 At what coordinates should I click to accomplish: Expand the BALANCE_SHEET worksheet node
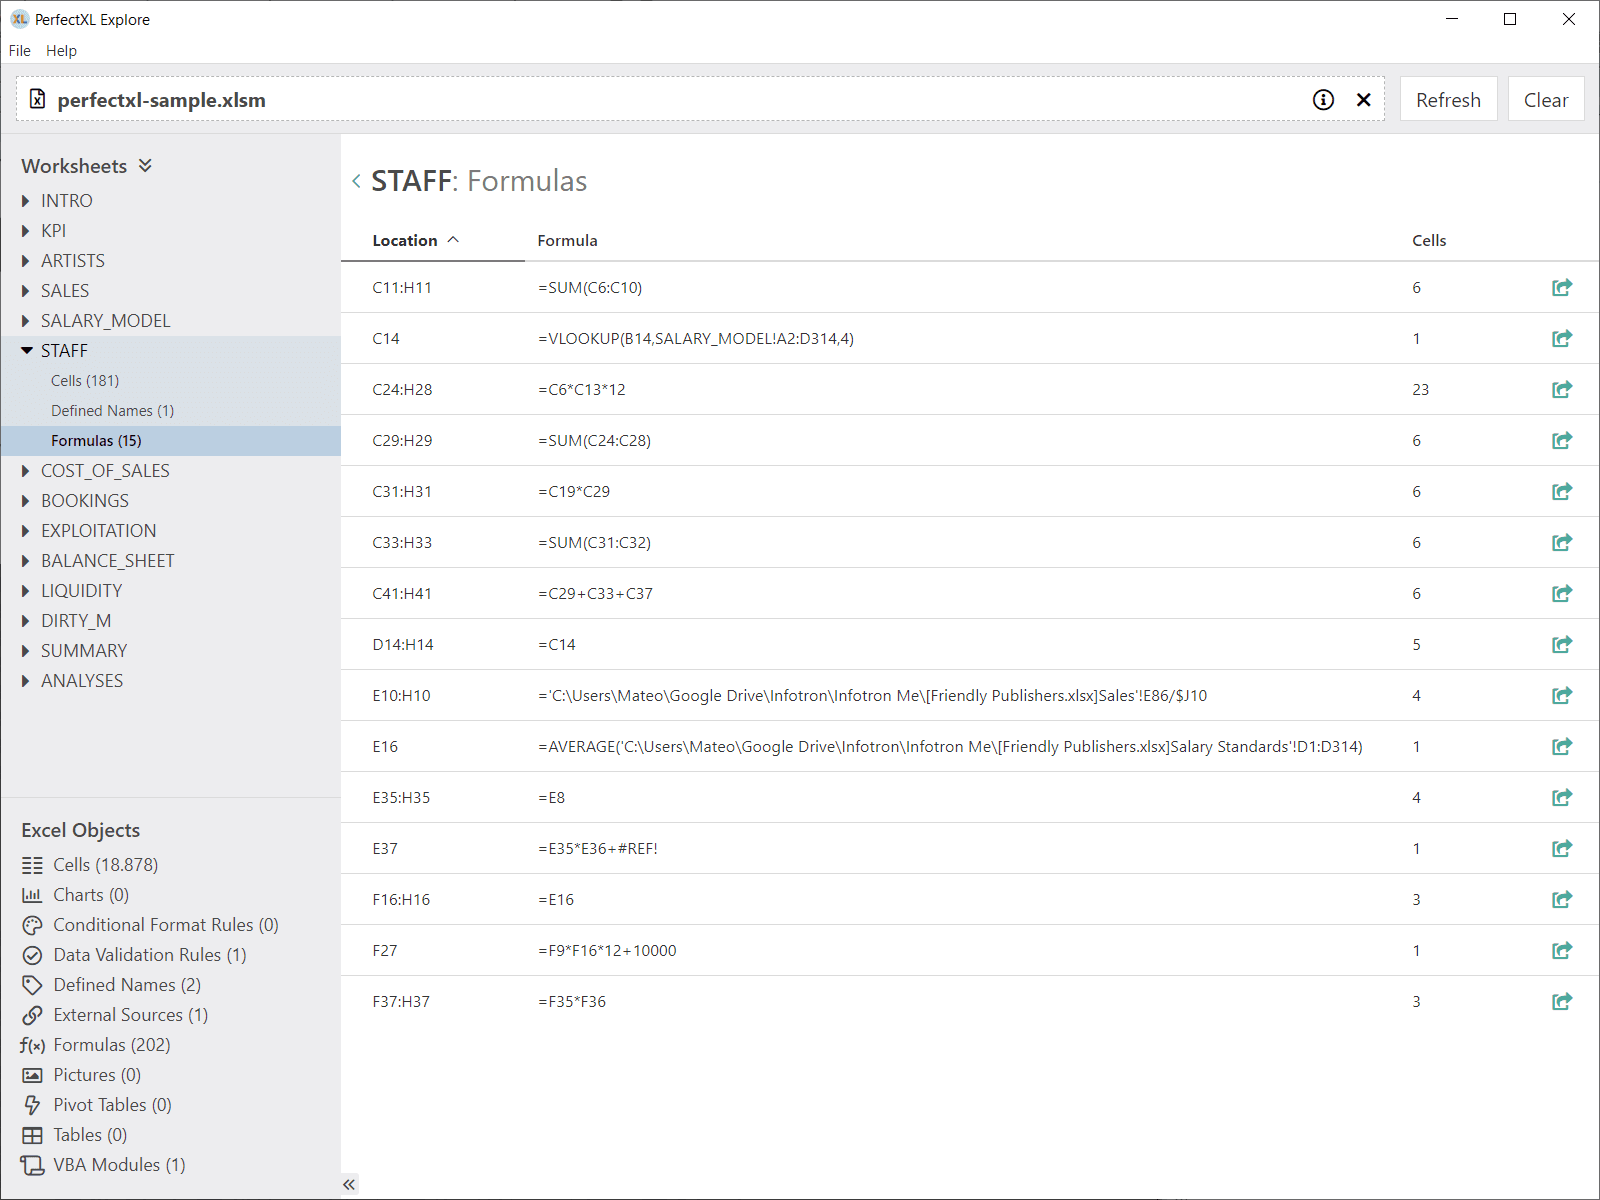point(26,561)
